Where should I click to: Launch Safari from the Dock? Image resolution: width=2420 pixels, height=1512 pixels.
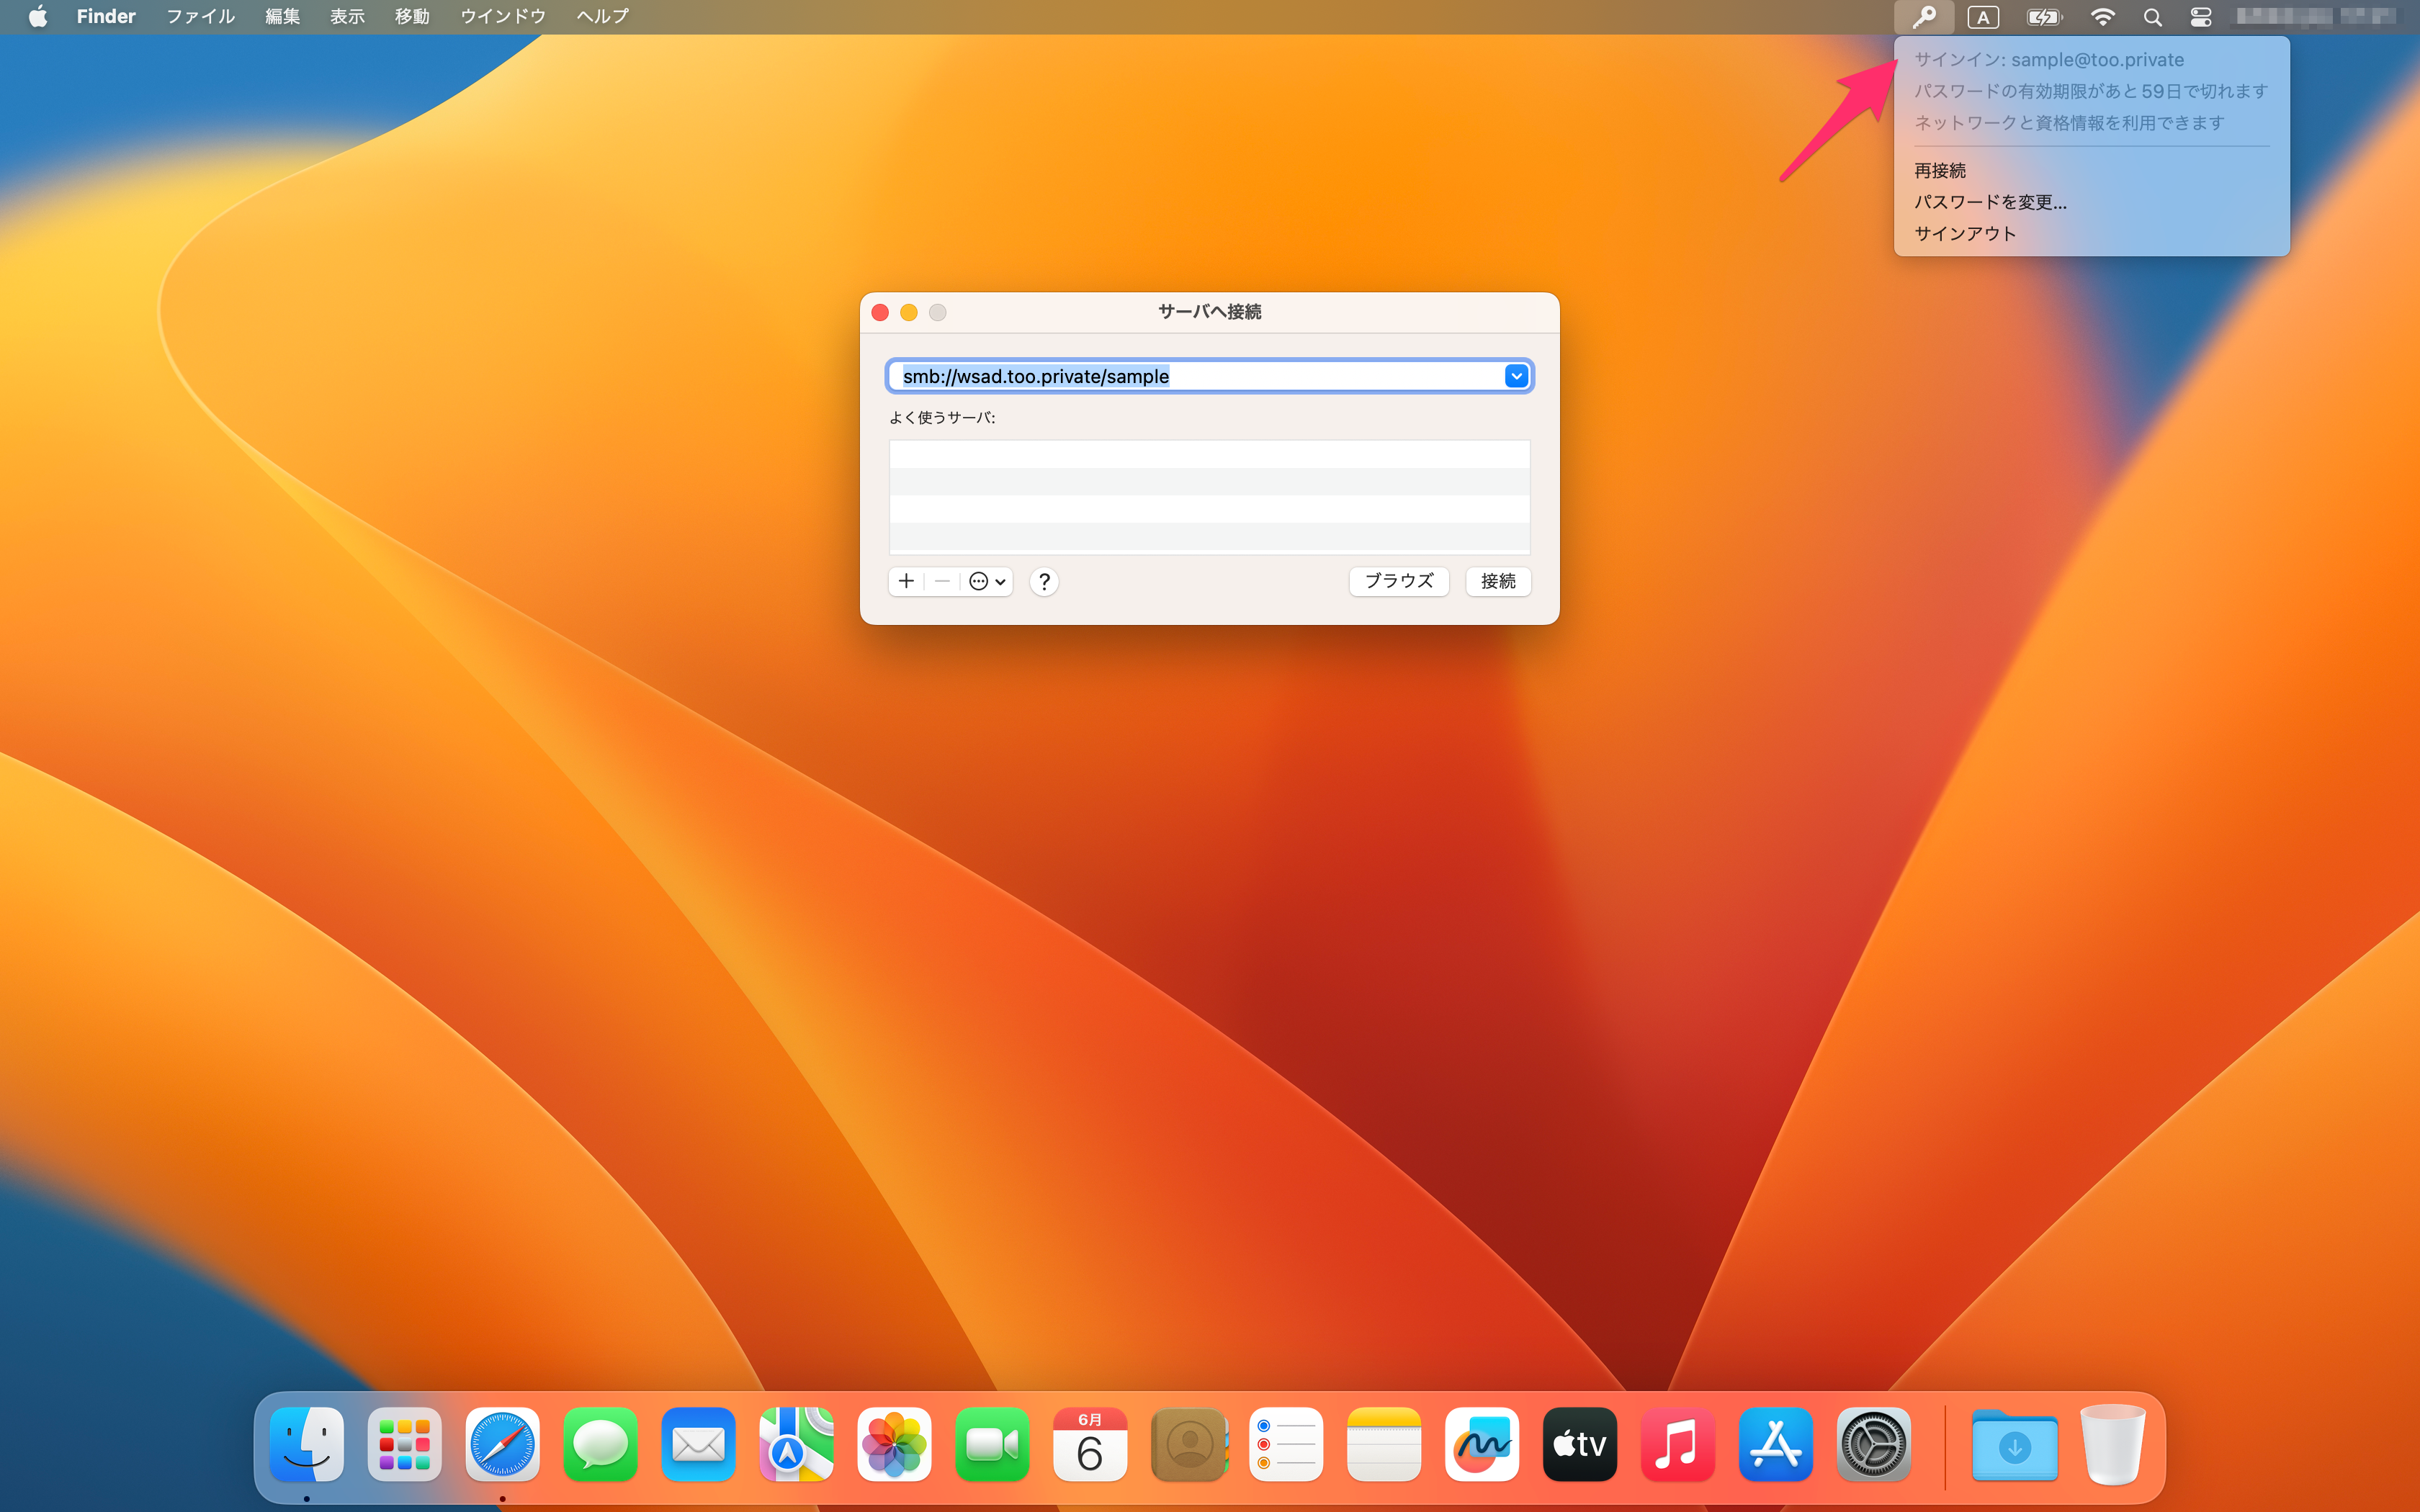point(503,1444)
